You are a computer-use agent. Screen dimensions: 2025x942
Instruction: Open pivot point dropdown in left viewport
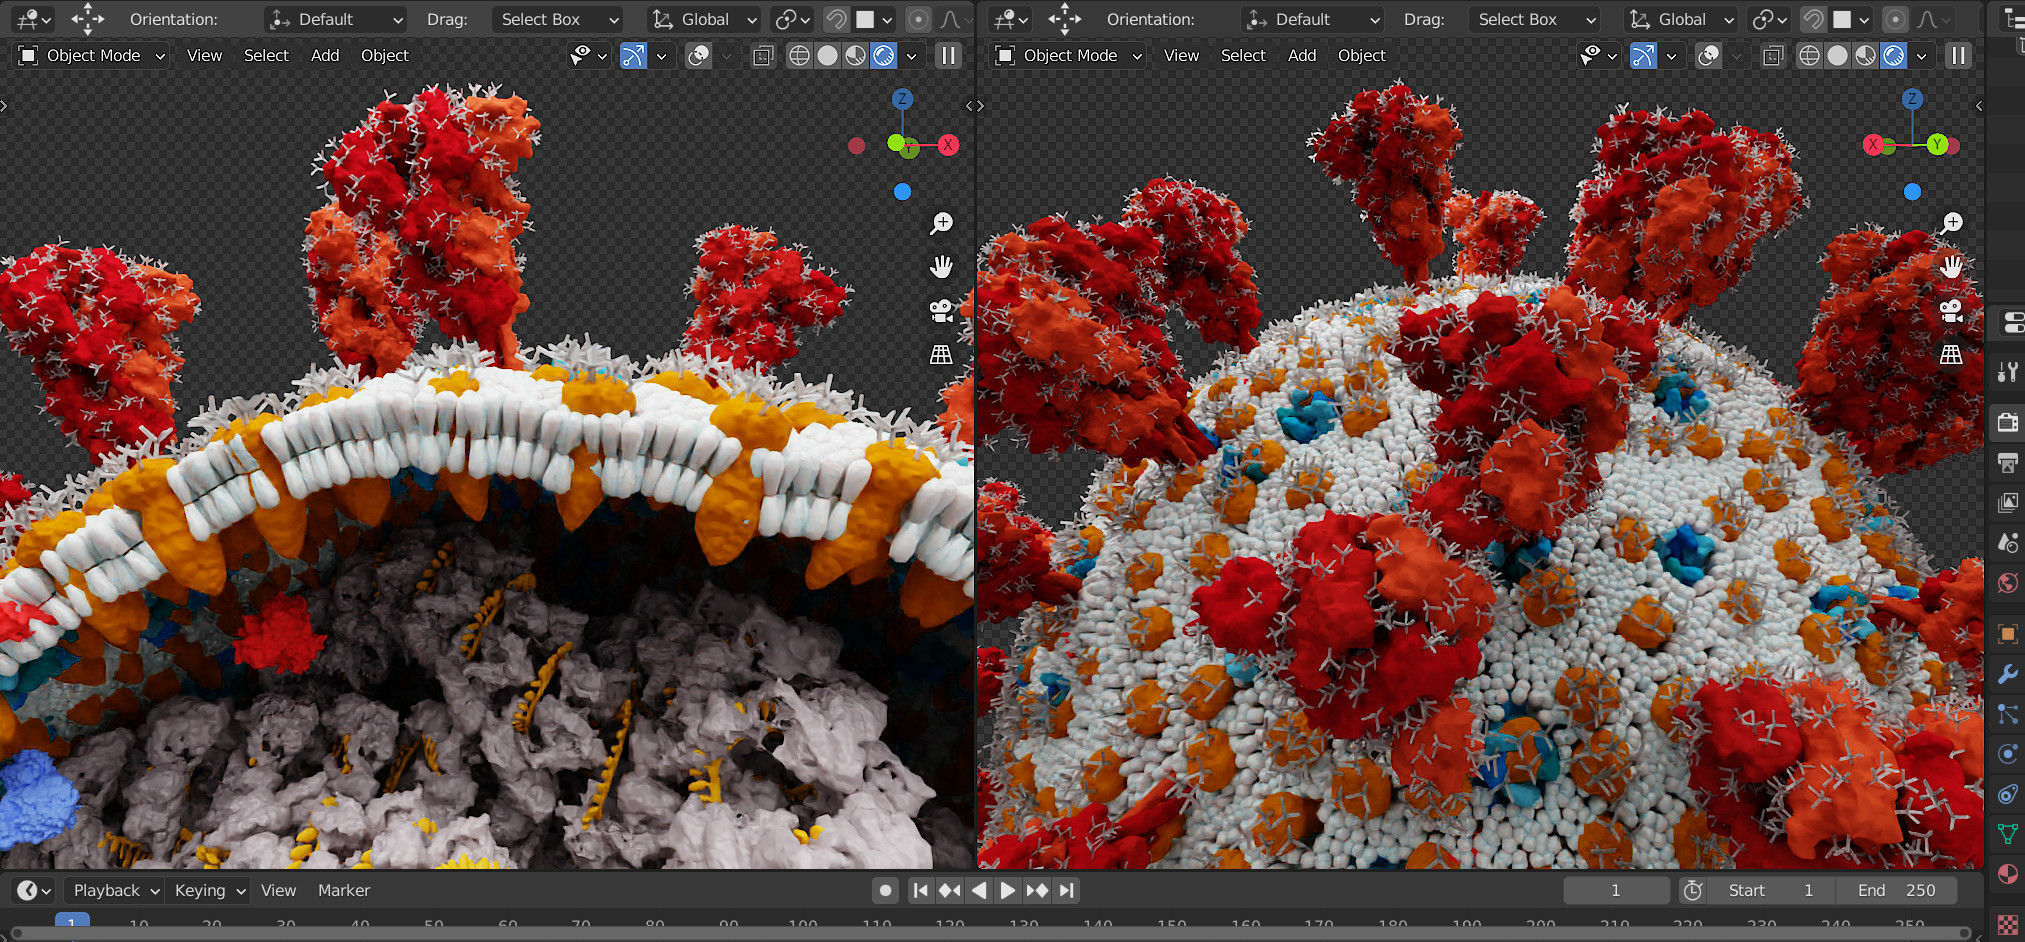[x=793, y=19]
